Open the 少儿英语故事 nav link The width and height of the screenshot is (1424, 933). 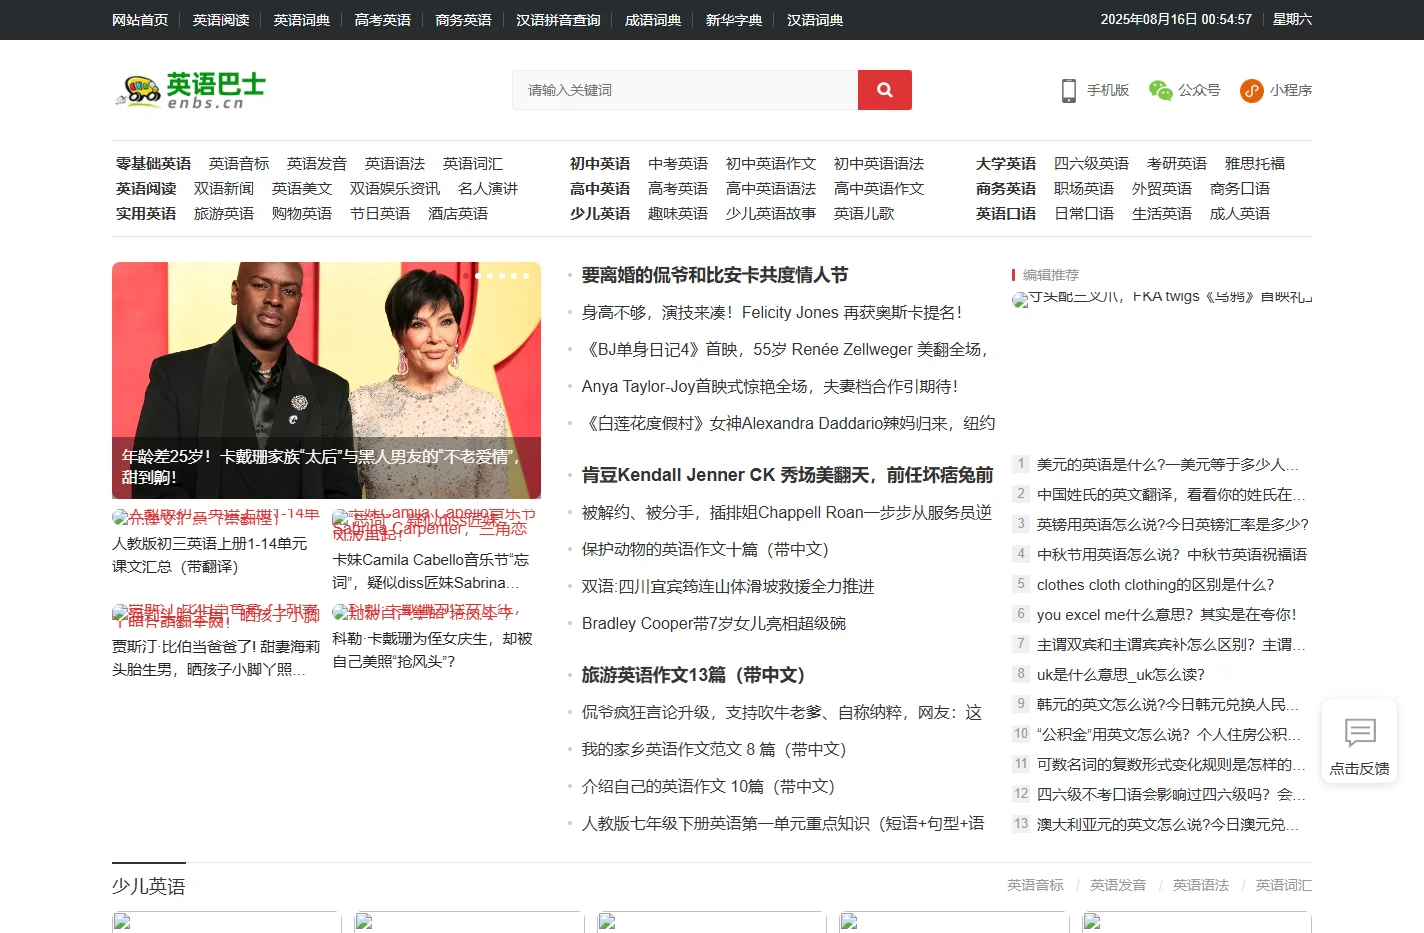pos(771,214)
